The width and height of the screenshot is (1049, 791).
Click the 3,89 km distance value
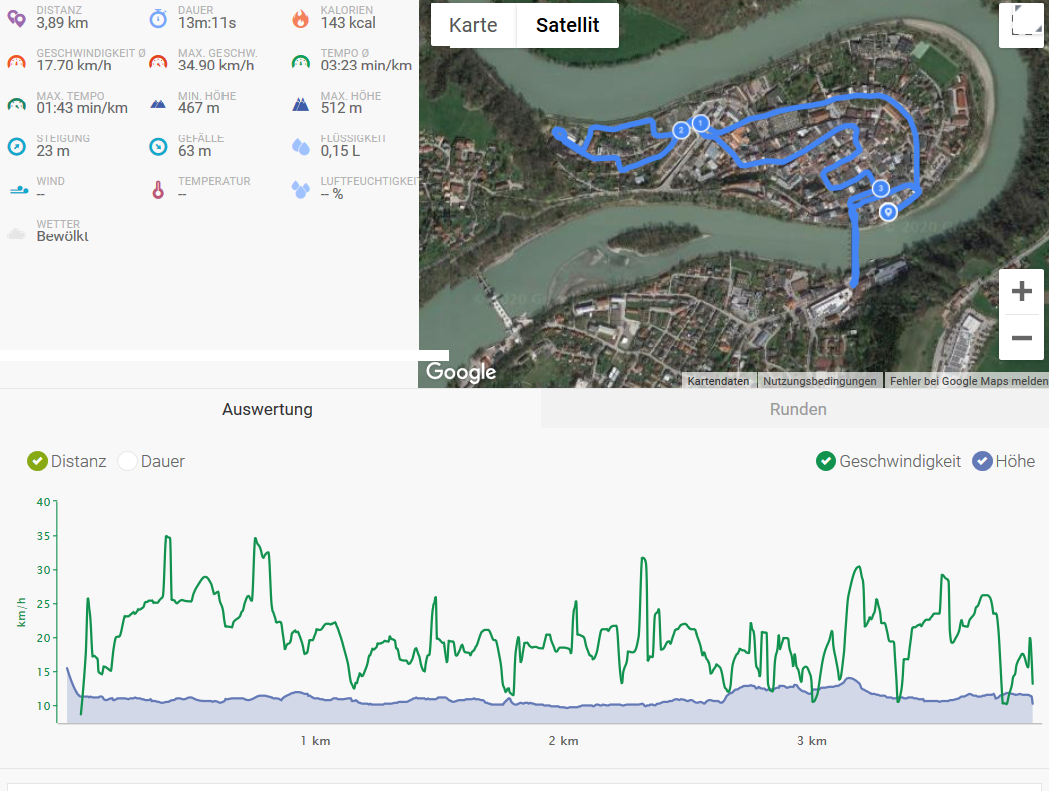(62, 23)
